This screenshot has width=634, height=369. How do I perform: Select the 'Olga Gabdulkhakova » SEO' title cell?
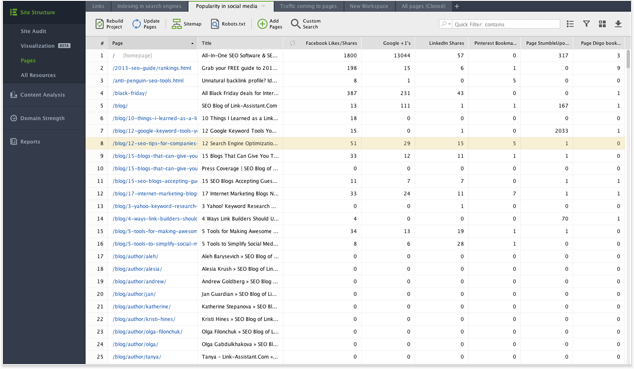(x=240, y=344)
